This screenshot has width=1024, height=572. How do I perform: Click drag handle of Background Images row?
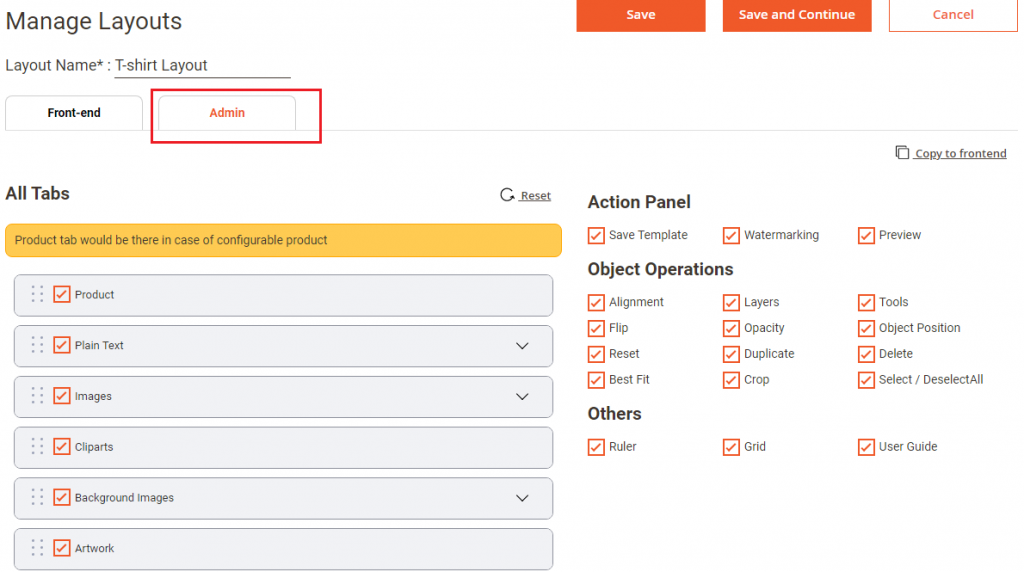[x=37, y=497]
